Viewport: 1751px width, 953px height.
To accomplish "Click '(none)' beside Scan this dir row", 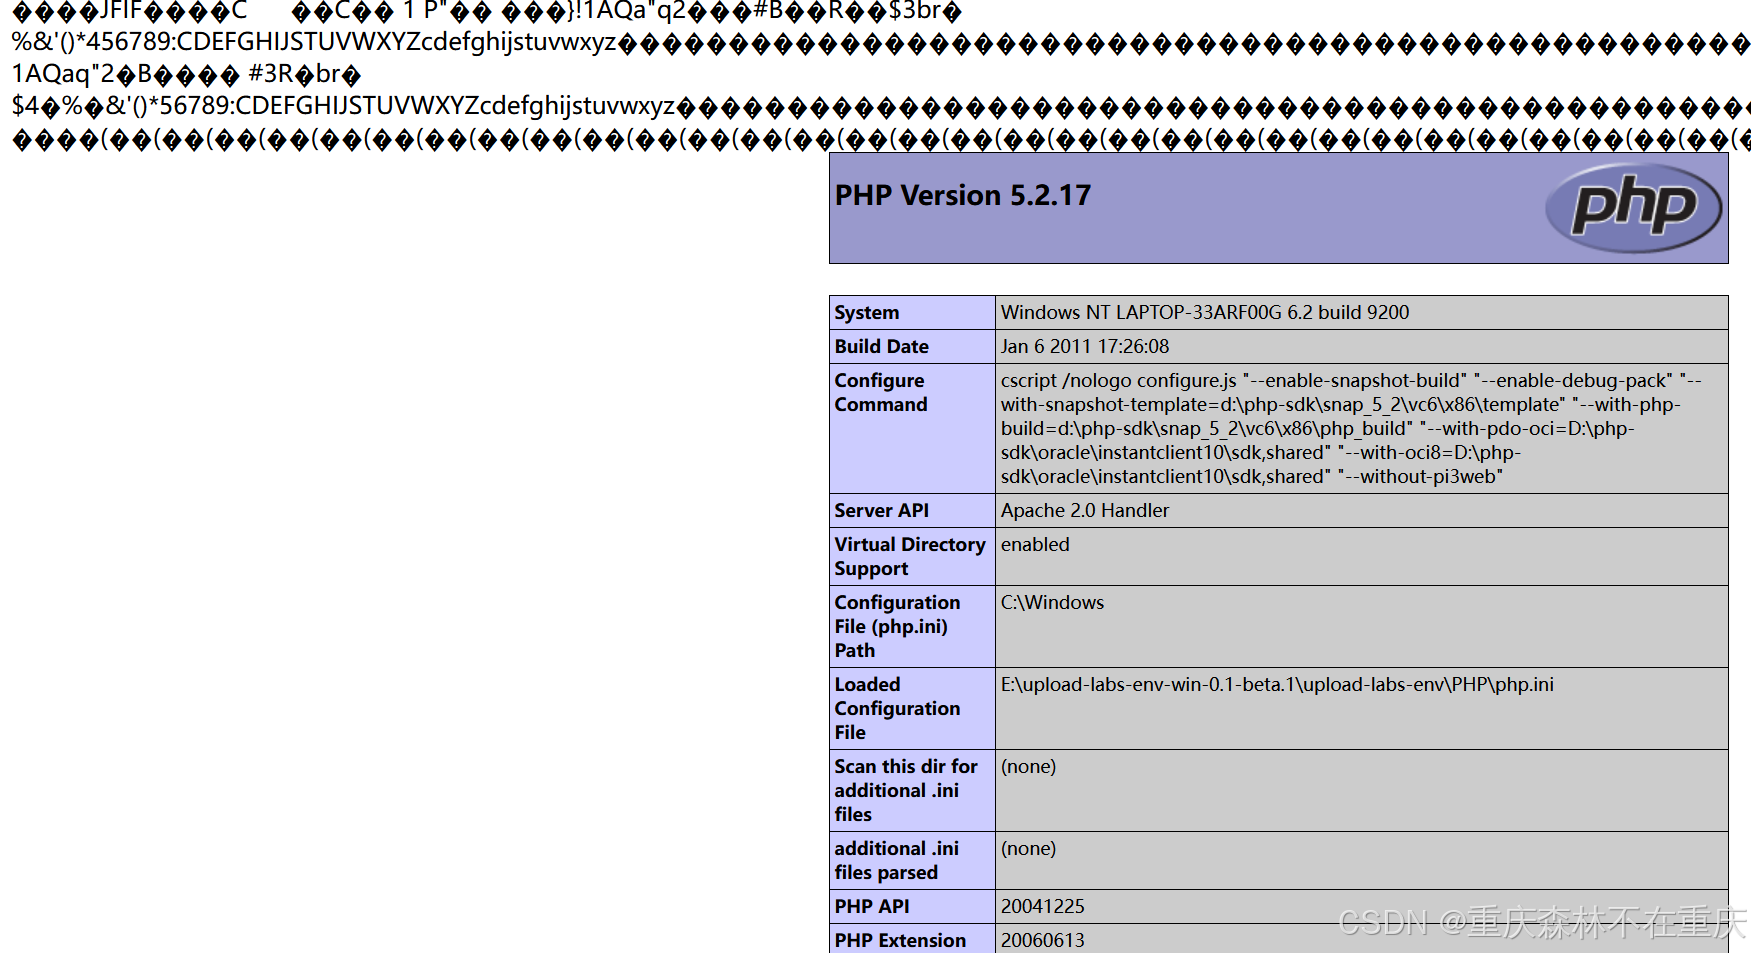I will coord(1028,766).
